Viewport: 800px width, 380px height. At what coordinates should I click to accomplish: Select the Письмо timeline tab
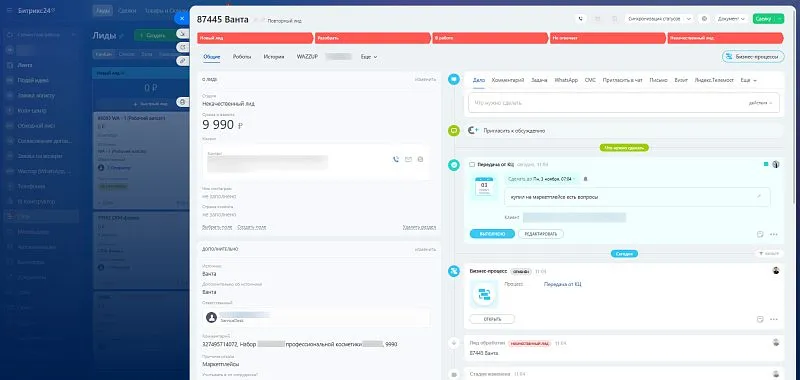(x=659, y=81)
